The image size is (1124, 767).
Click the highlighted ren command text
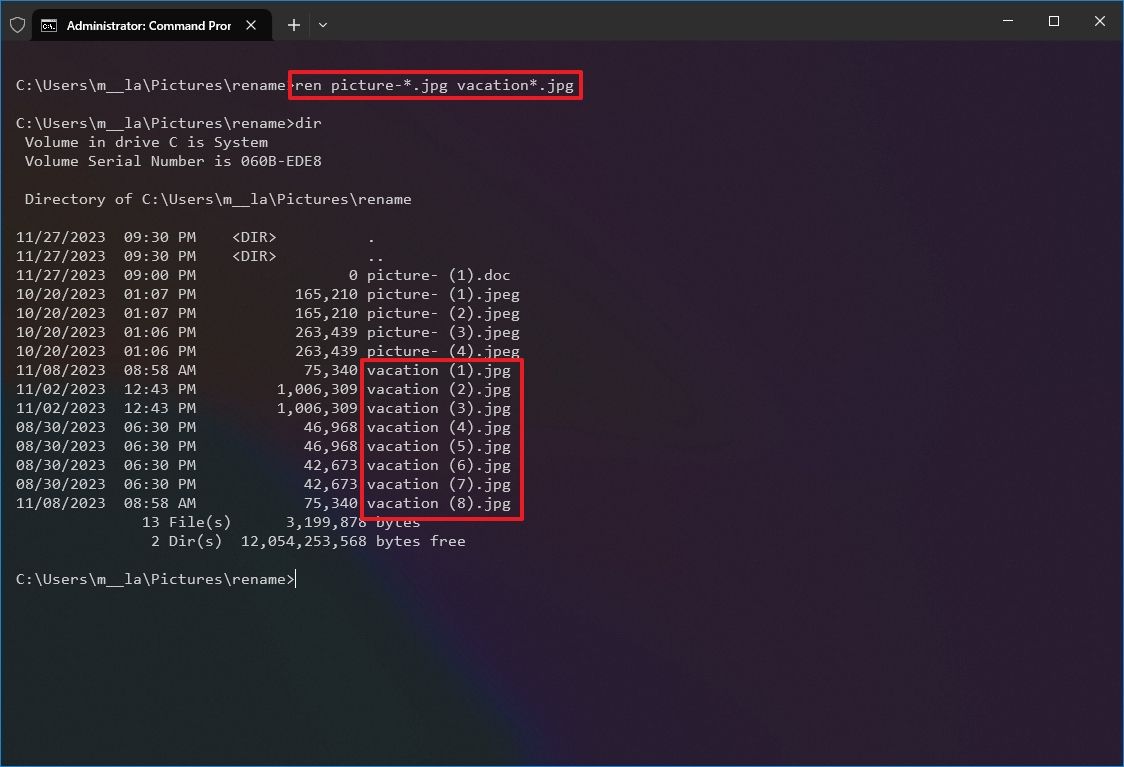click(434, 85)
